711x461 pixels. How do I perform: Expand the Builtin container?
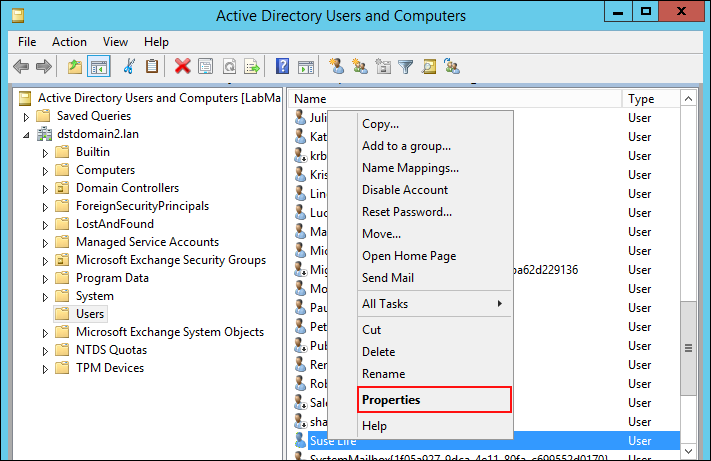(x=45, y=153)
